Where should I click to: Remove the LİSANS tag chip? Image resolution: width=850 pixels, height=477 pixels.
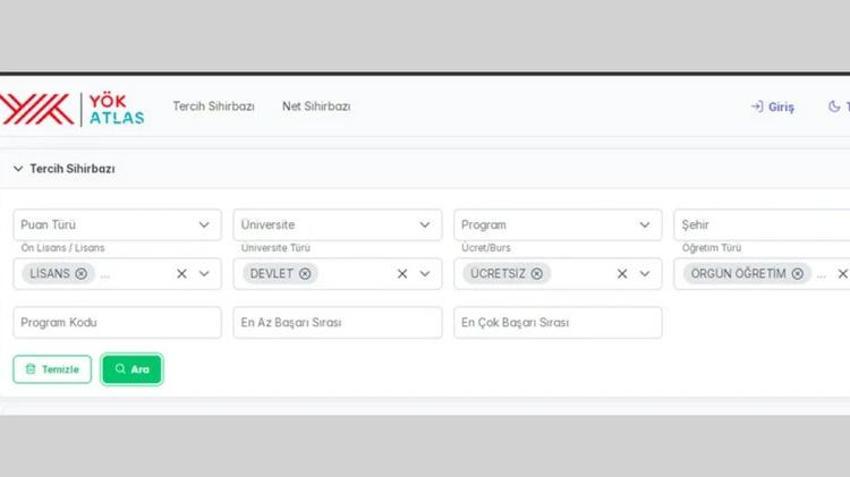(81, 274)
